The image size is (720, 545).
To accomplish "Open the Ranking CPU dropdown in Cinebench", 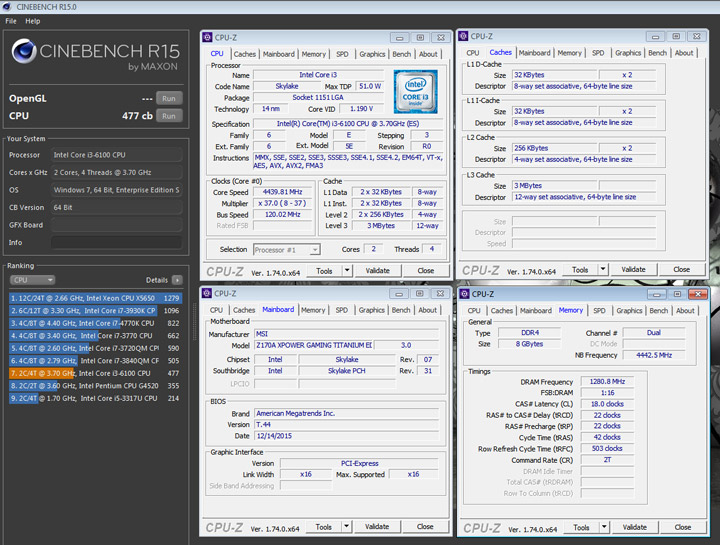I will [31, 280].
